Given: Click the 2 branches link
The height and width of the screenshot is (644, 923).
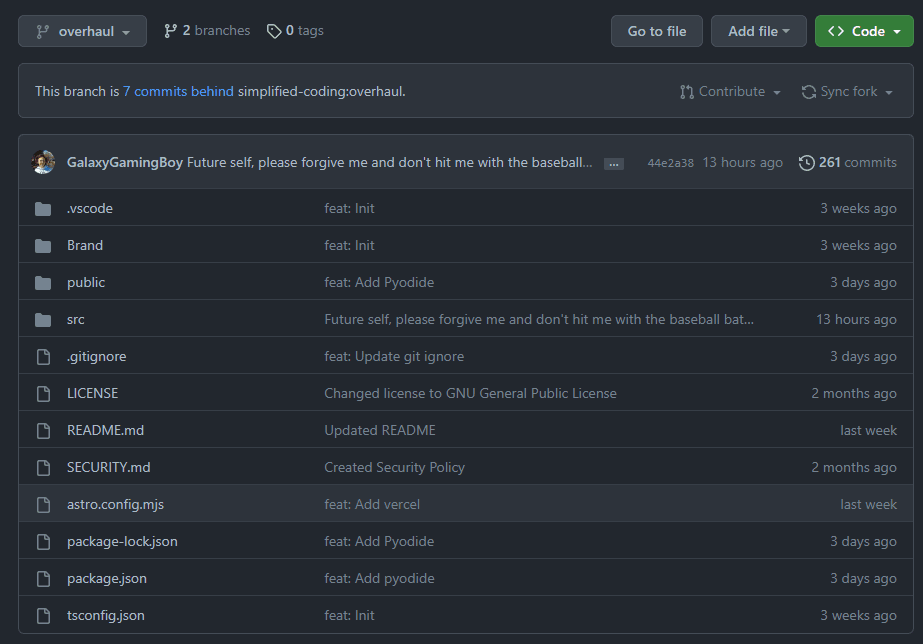Looking at the screenshot, I should tap(207, 31).
